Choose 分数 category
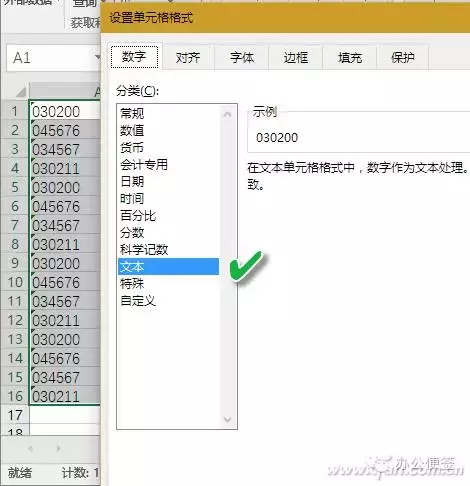Image resolution: width=470 pixels, height=486 pixels. coord(169,233)
